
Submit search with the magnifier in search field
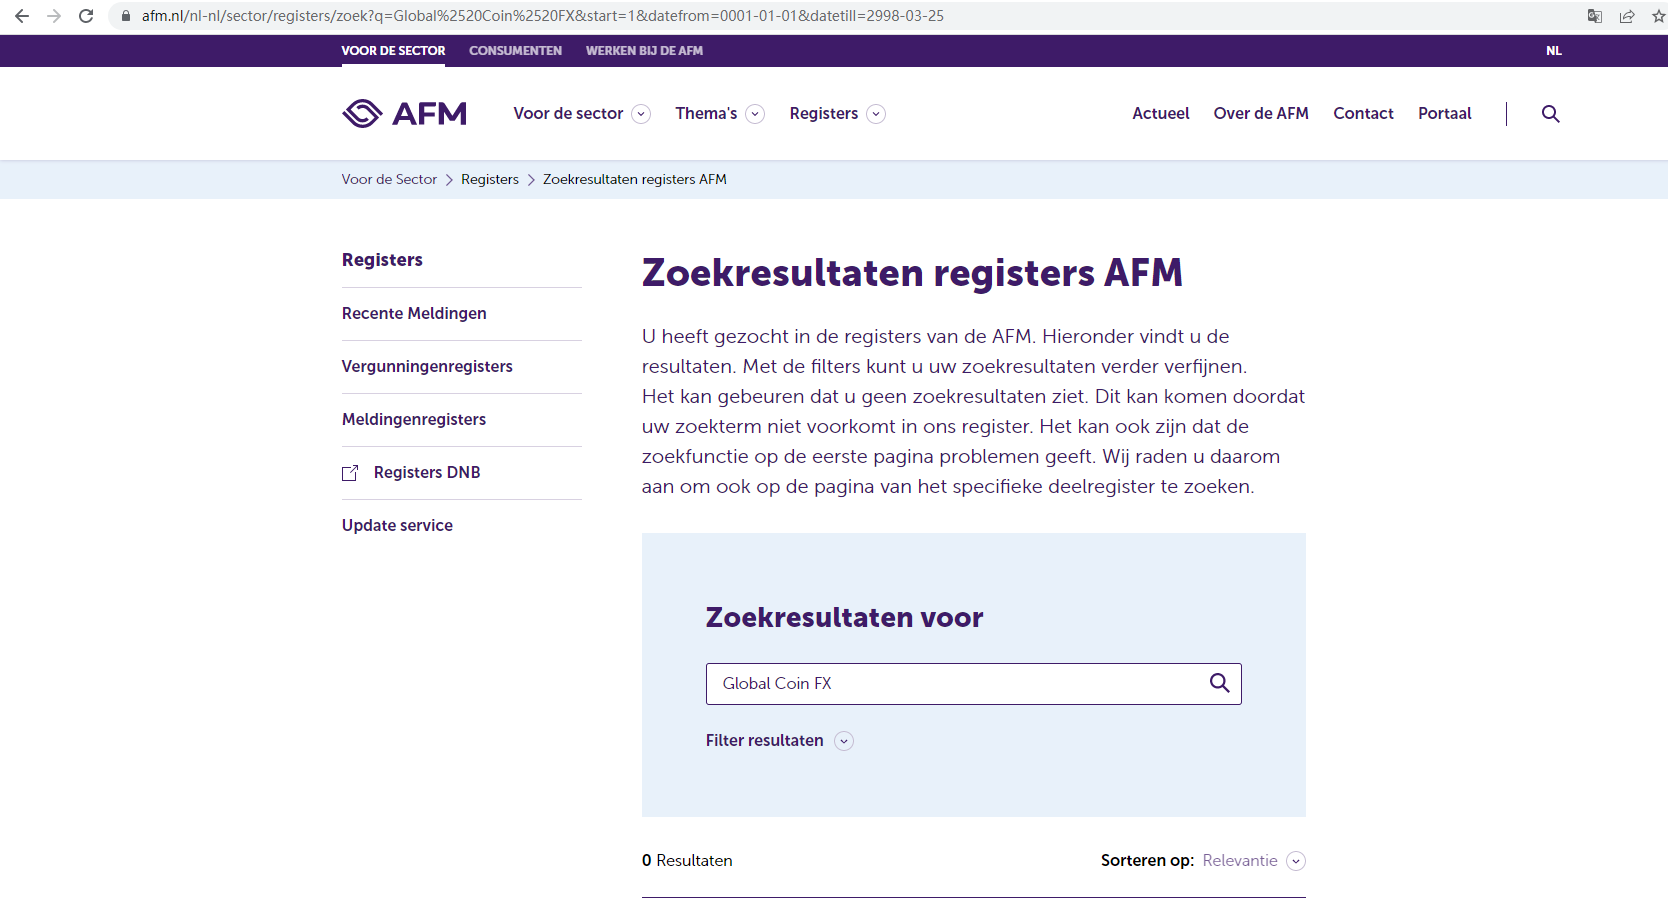click(x=1219, y=683)
